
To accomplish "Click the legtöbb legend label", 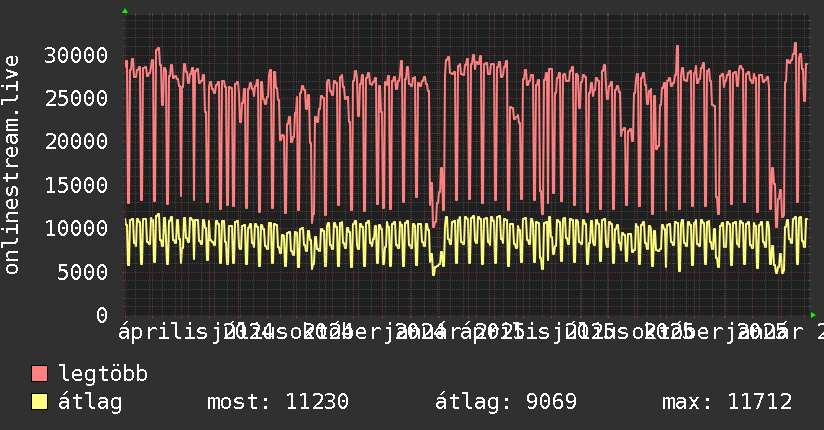I will pyautogui.click(x=103, y=374).
